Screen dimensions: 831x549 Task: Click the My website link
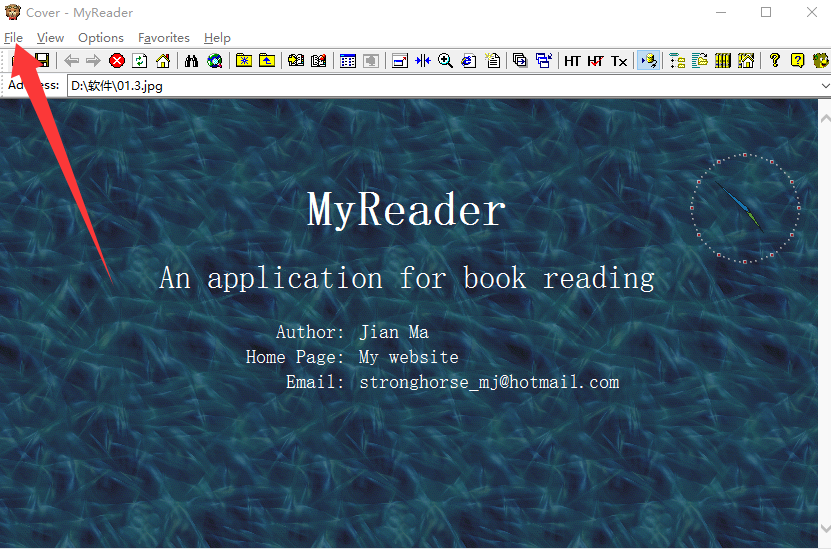pos(408,357)
